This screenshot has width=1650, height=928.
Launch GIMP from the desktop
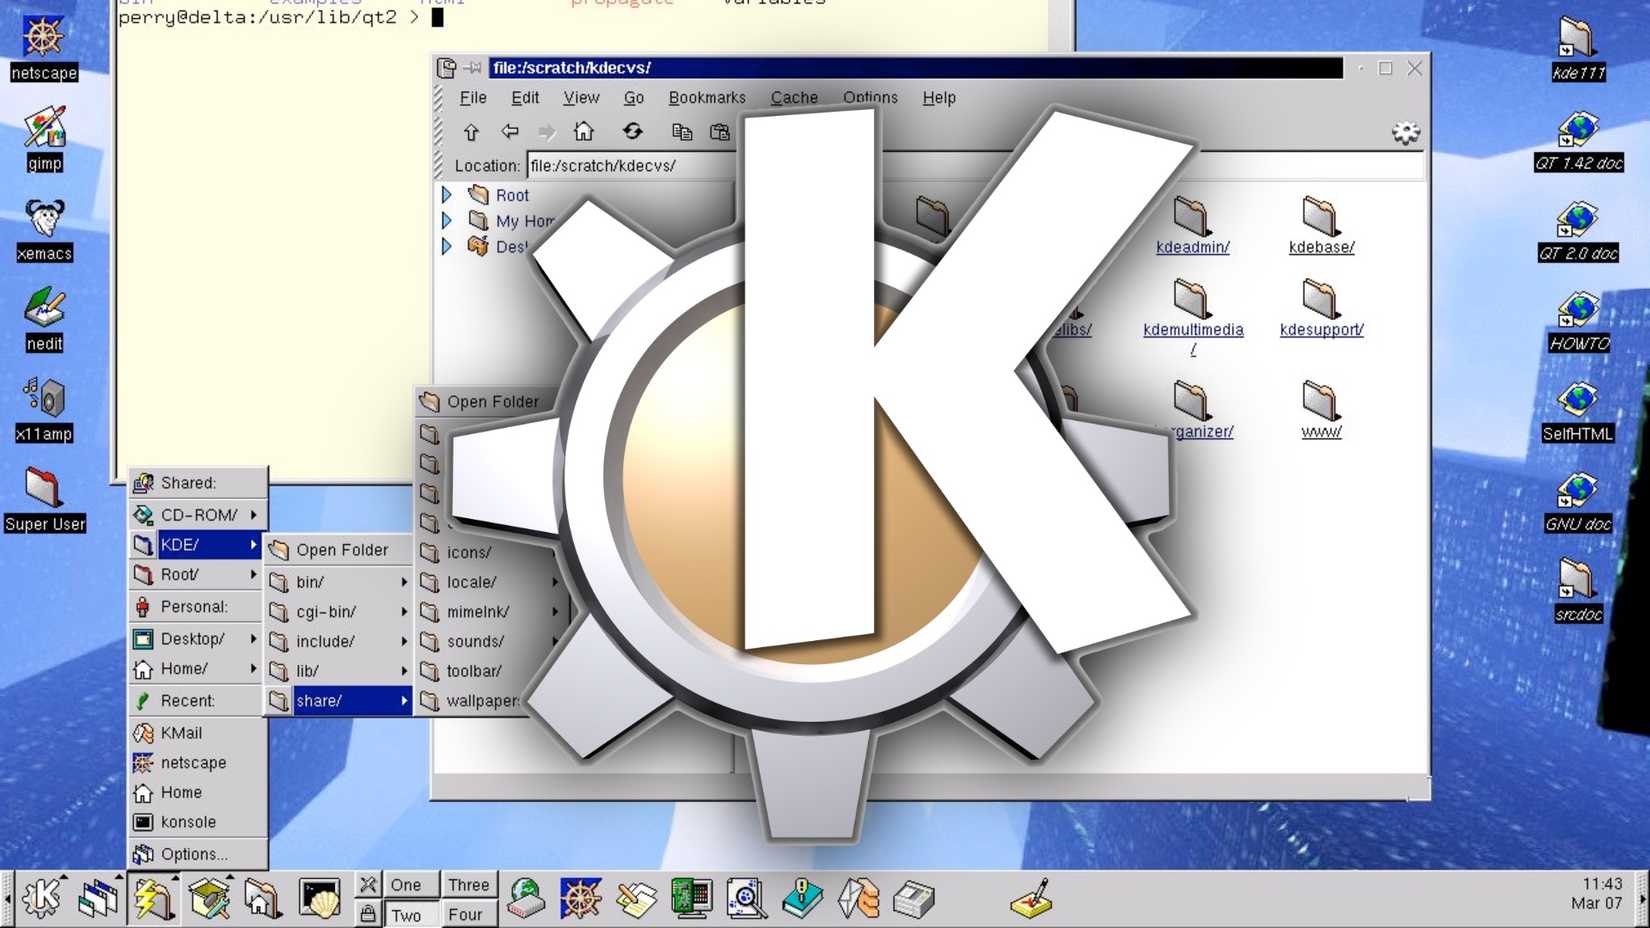[43, 130]
